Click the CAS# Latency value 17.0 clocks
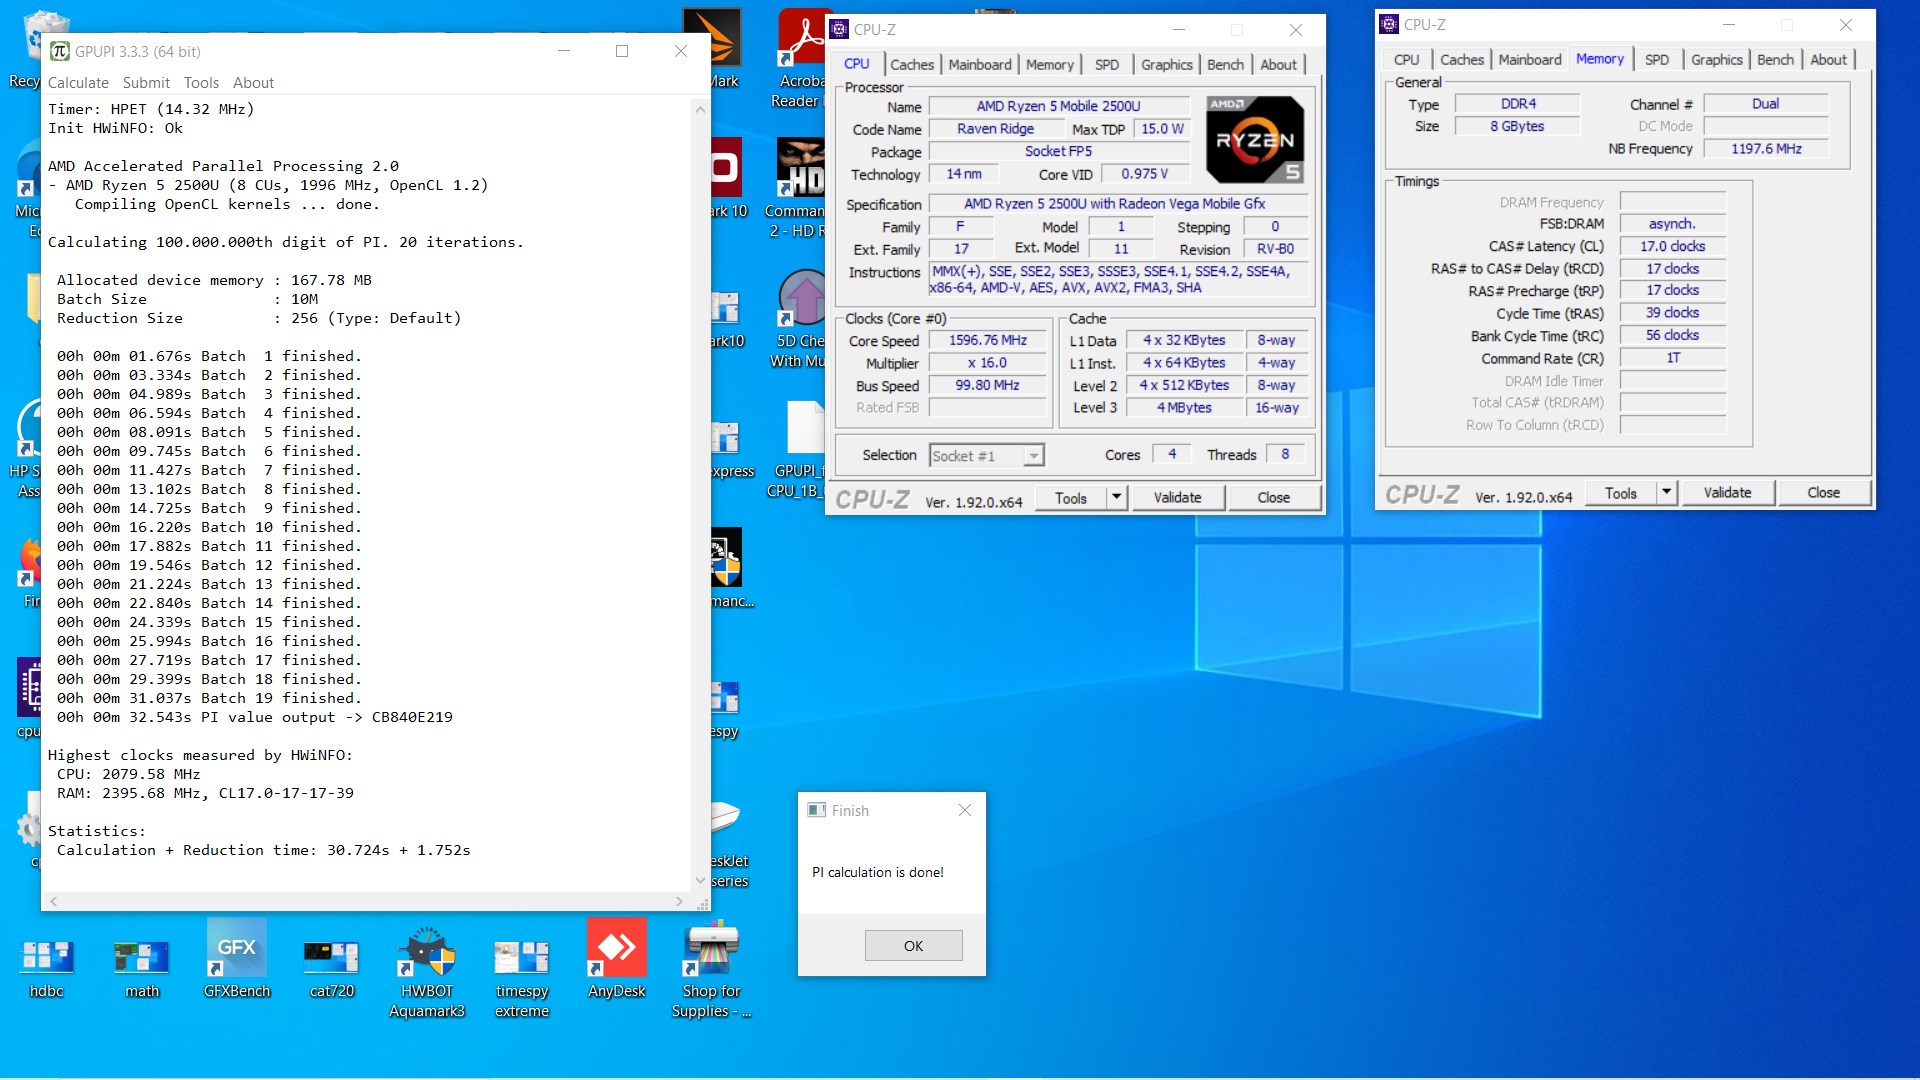This screenshot has width=1920, height=1080. point(1672,246)
